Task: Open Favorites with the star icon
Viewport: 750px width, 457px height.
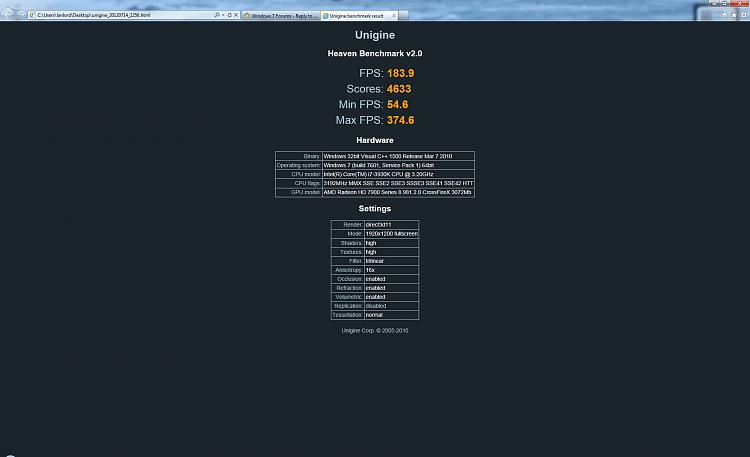Action: point(734,15)
